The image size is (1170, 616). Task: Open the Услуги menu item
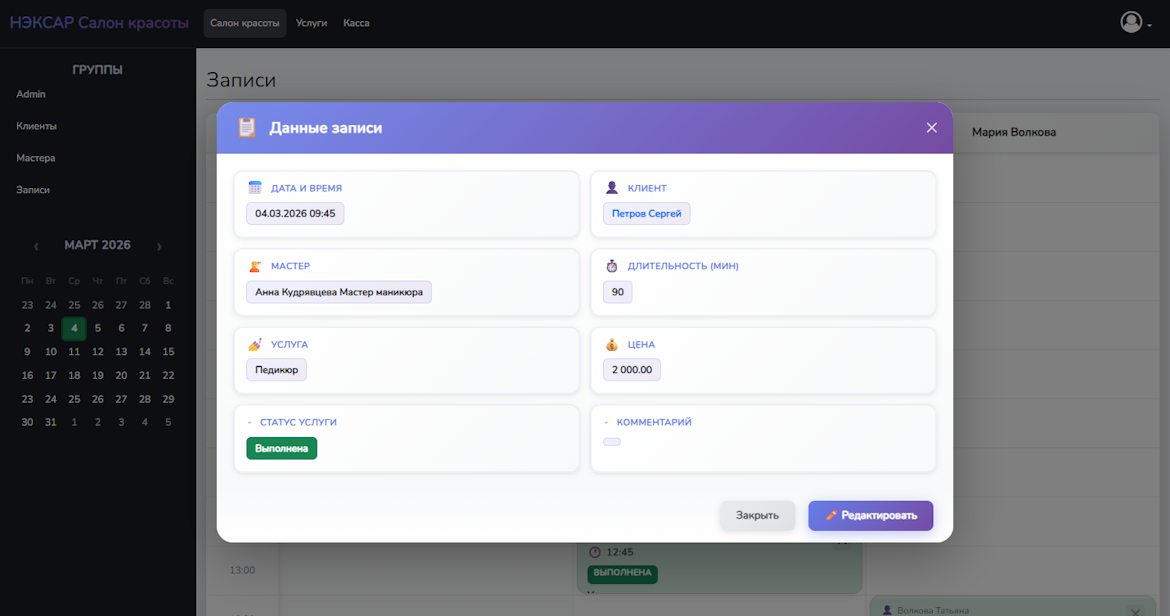coord(311,23)
